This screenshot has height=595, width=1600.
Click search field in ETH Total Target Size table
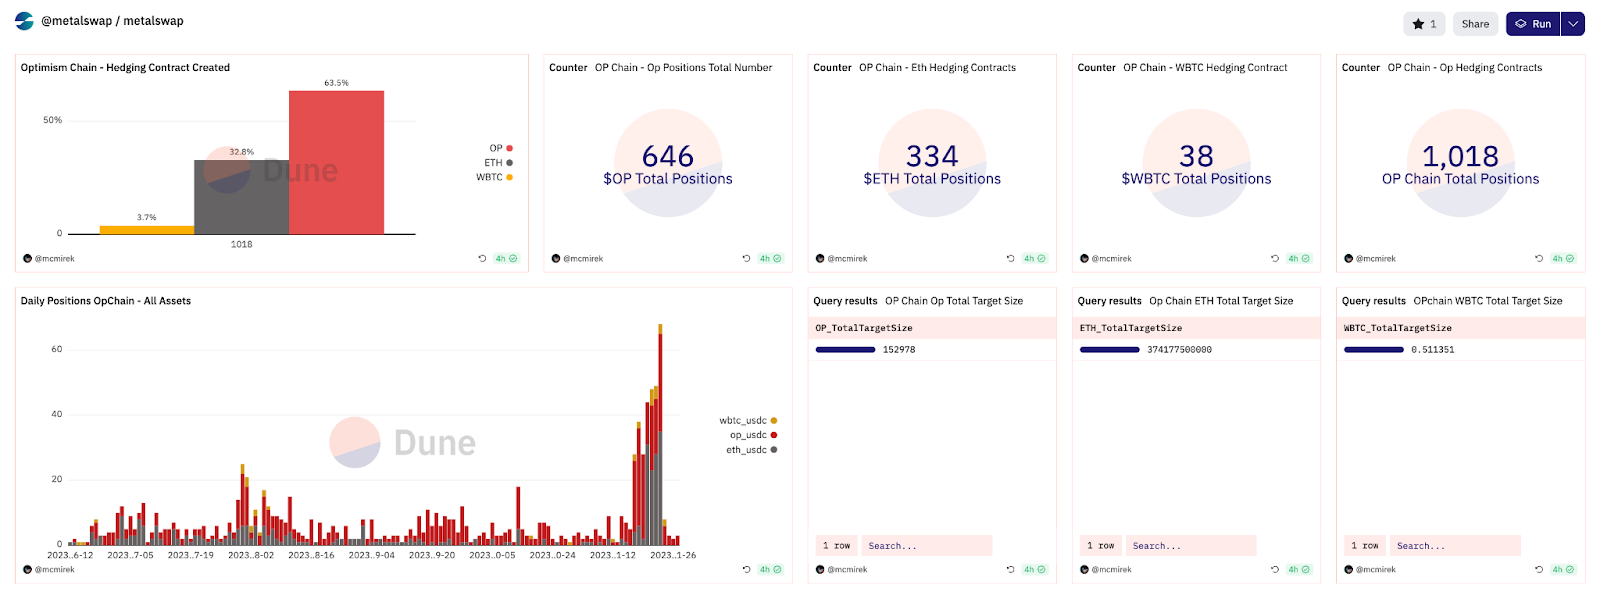pyautogui.click(x=1190, y=546)
